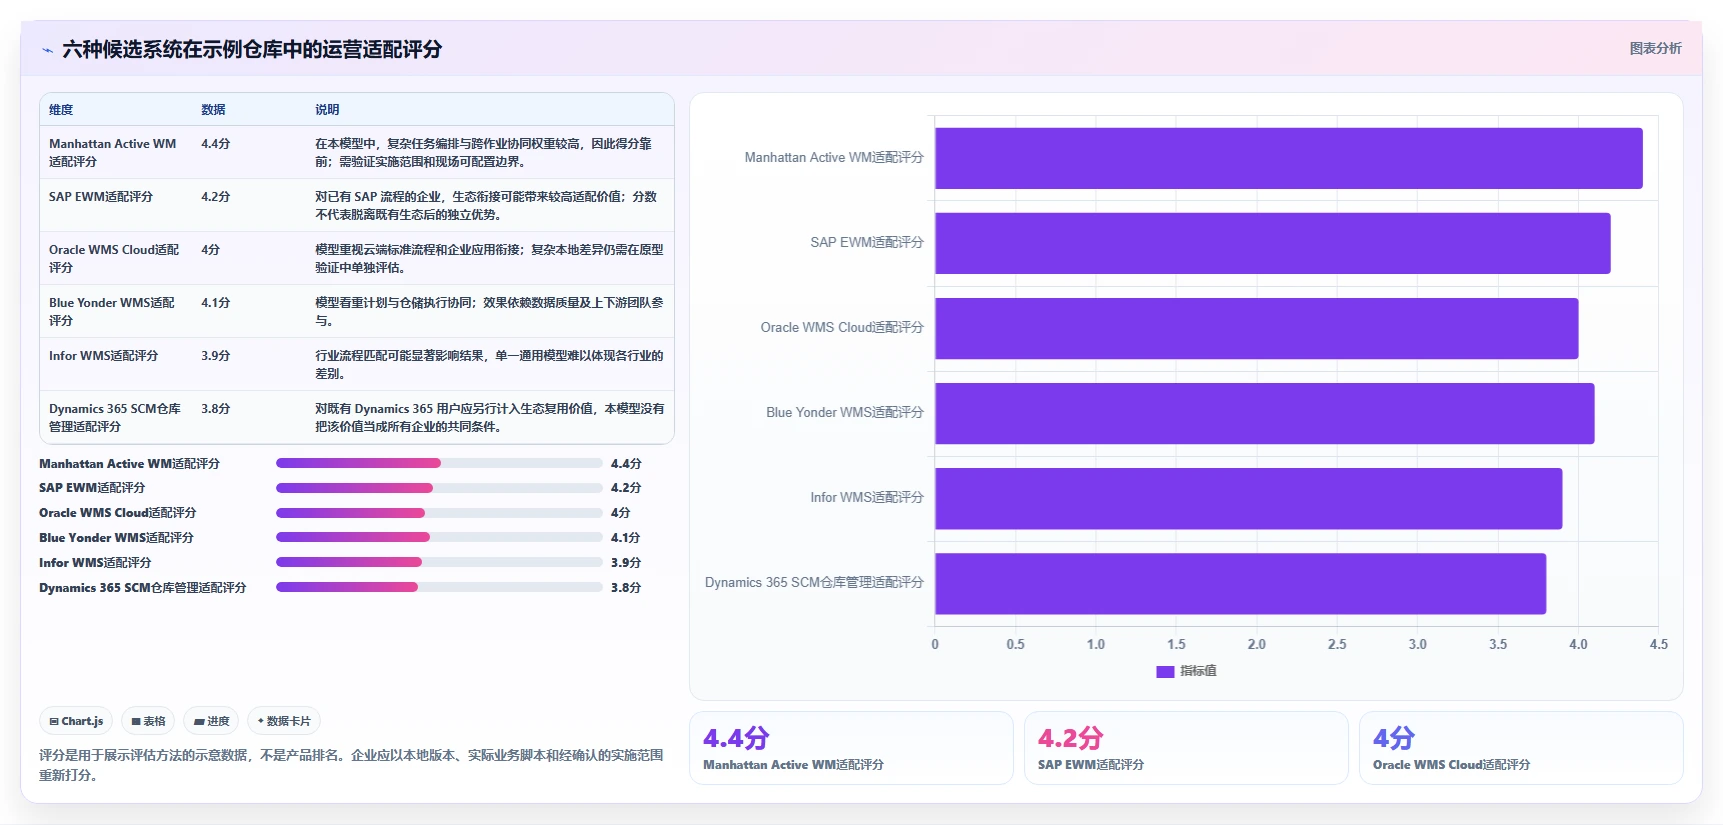1723x825 pixels.
Task: Click the Dynamics 365 SCM progress bar
Action: pyautogui.click(x=439, y=587)
